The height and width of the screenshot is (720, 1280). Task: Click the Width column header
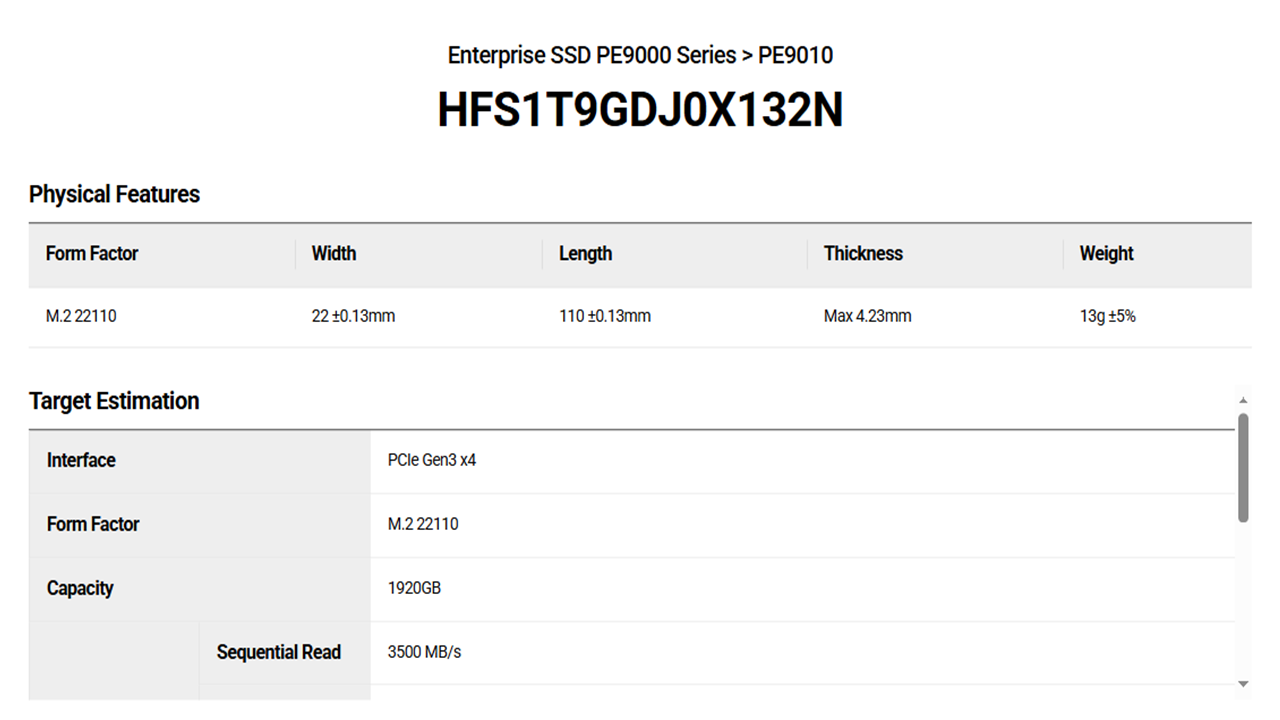tap(334, 254)
